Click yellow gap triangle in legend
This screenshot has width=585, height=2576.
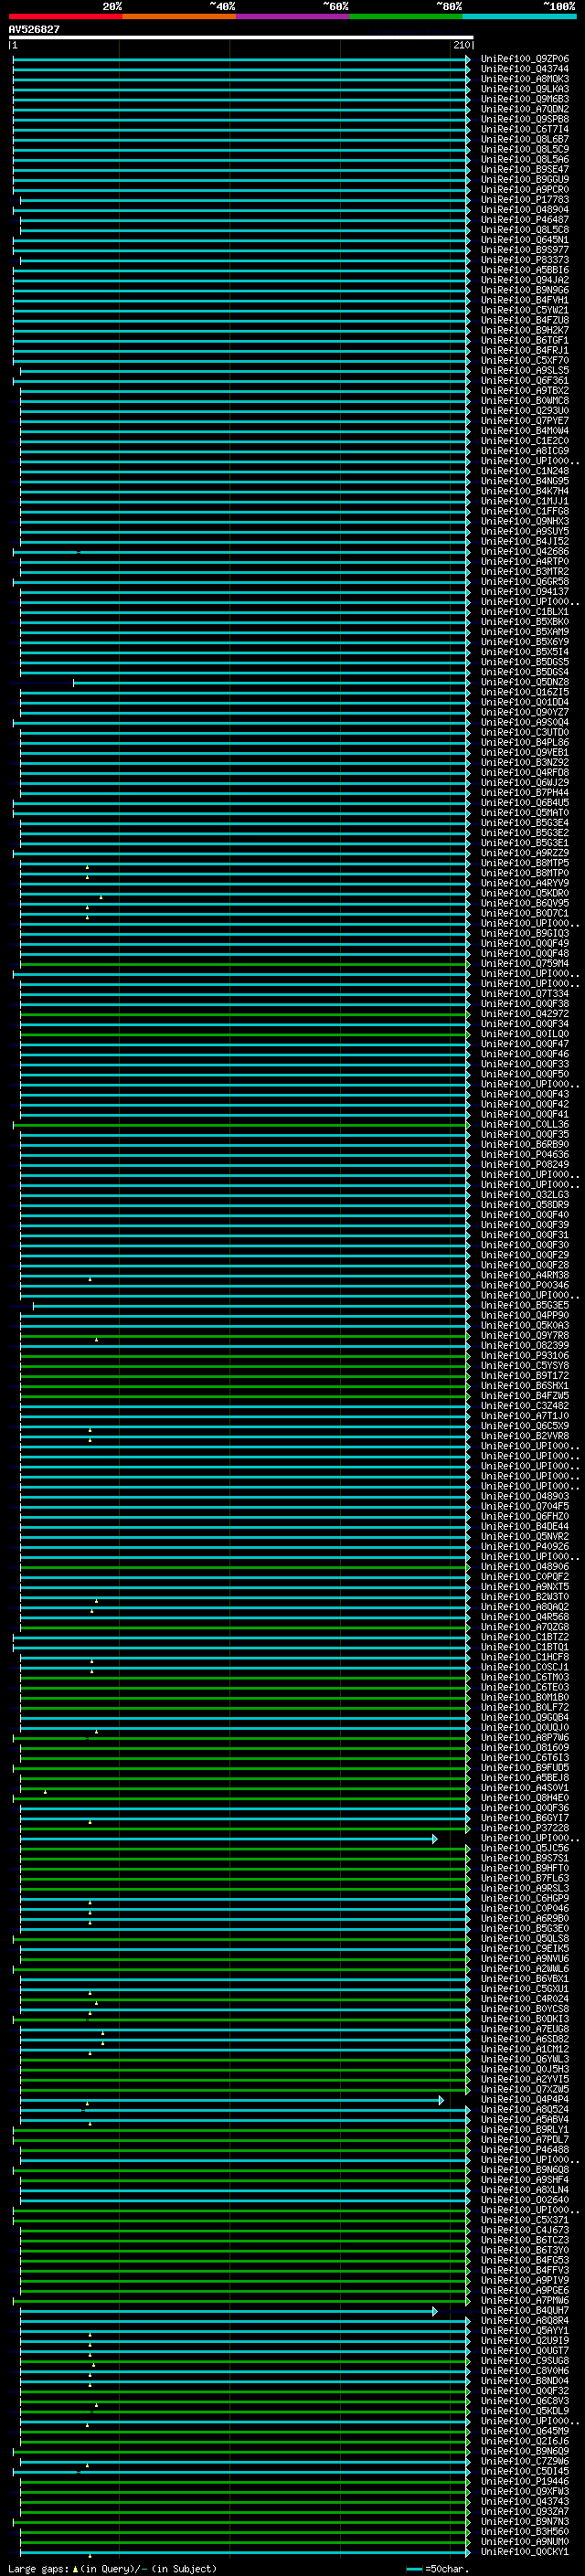(x=75, y=2569)
